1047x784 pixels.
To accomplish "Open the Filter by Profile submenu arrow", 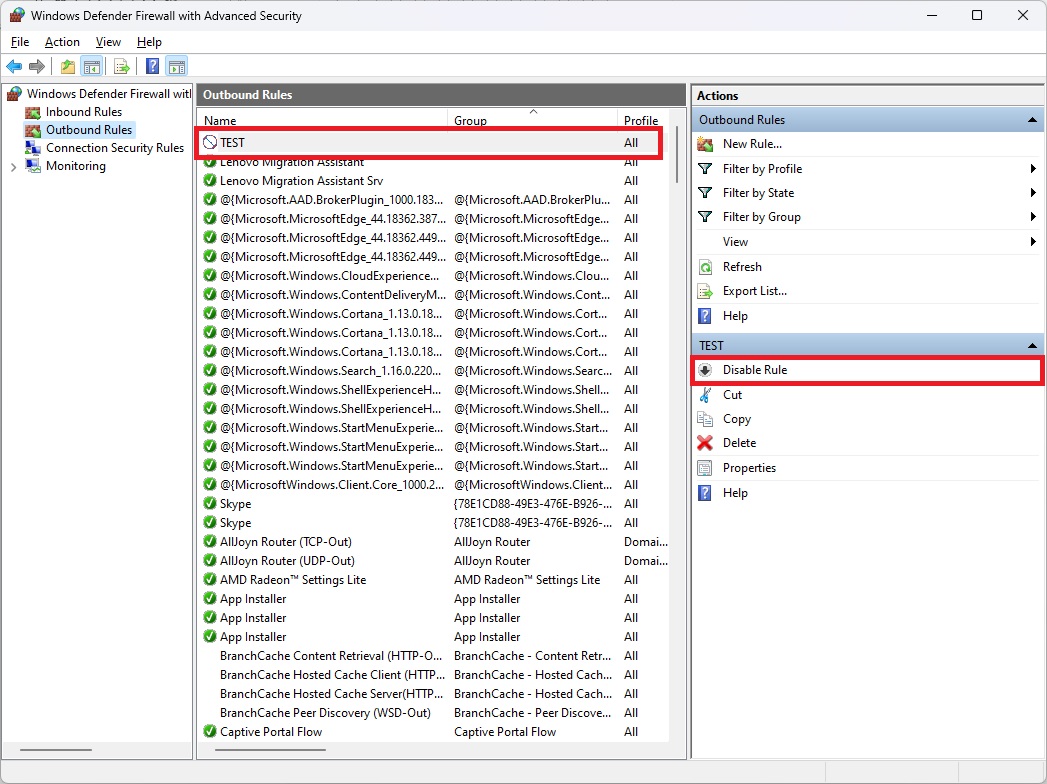I will click(x=1033, y=169).
